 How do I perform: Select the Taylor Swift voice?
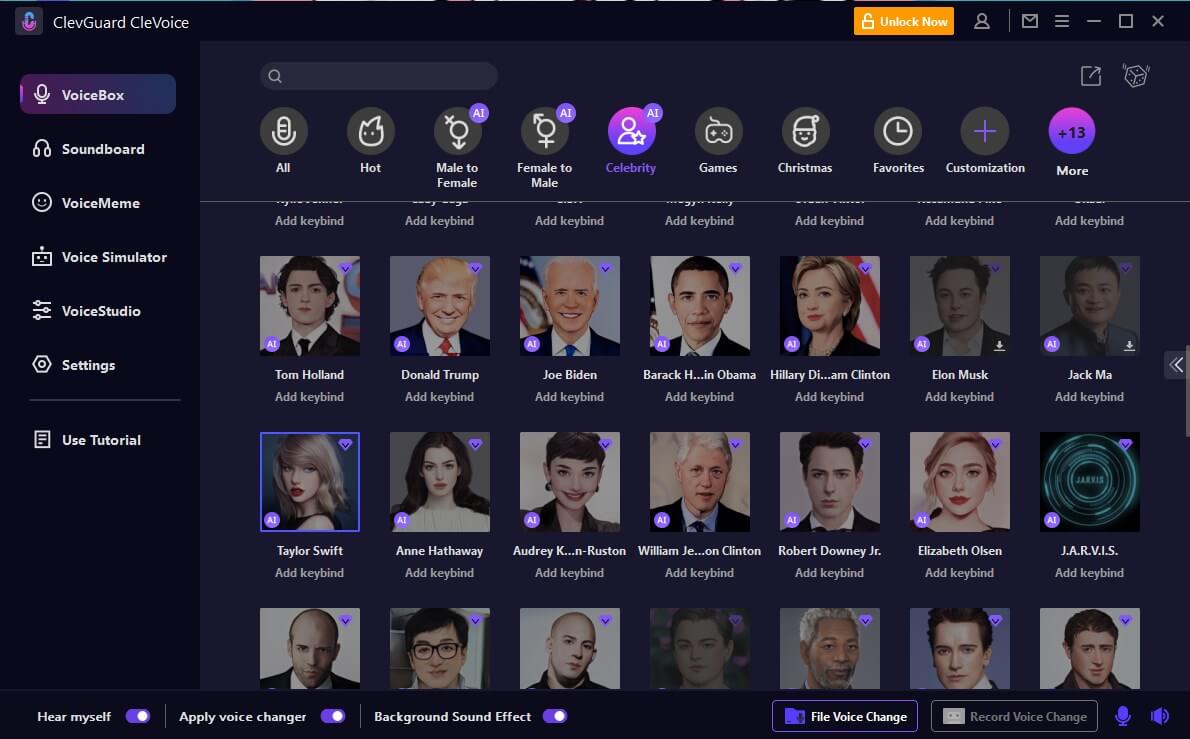point(310,482)
